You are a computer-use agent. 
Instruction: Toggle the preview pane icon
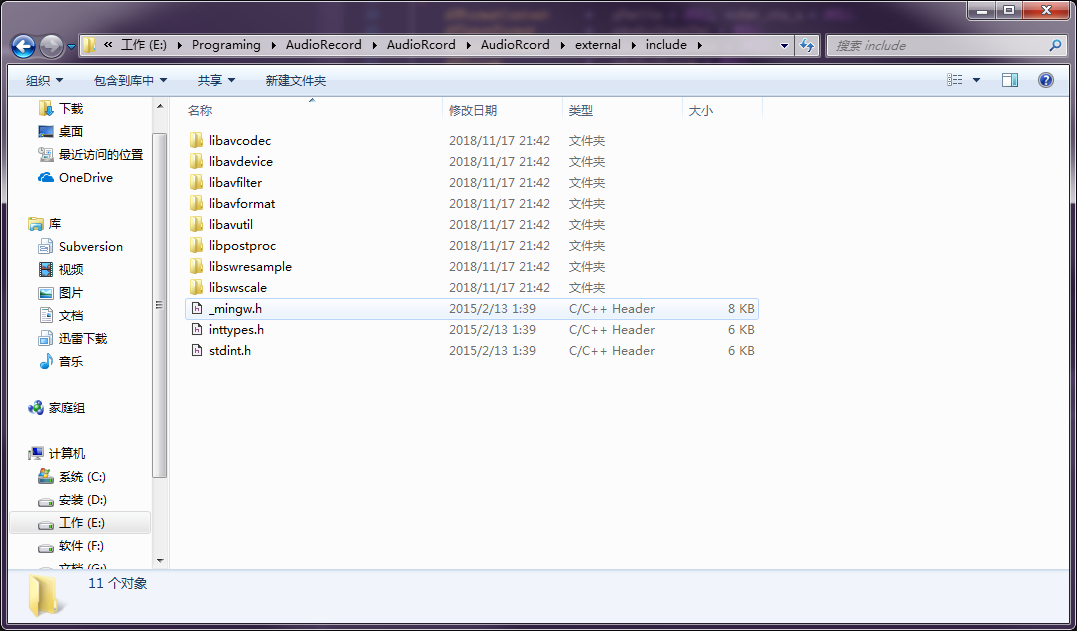coord(1010,80)
